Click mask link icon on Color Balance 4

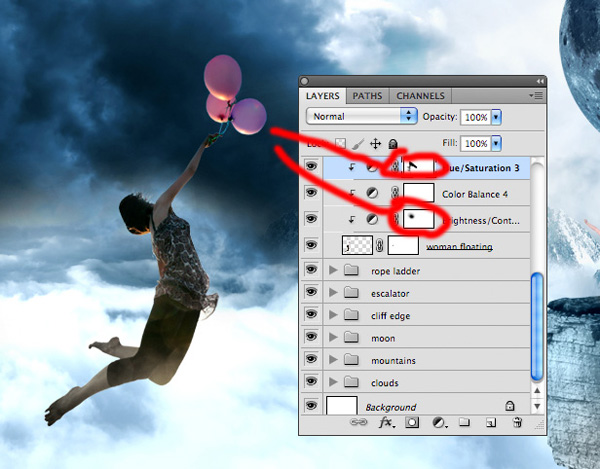(x=395, y=193)
